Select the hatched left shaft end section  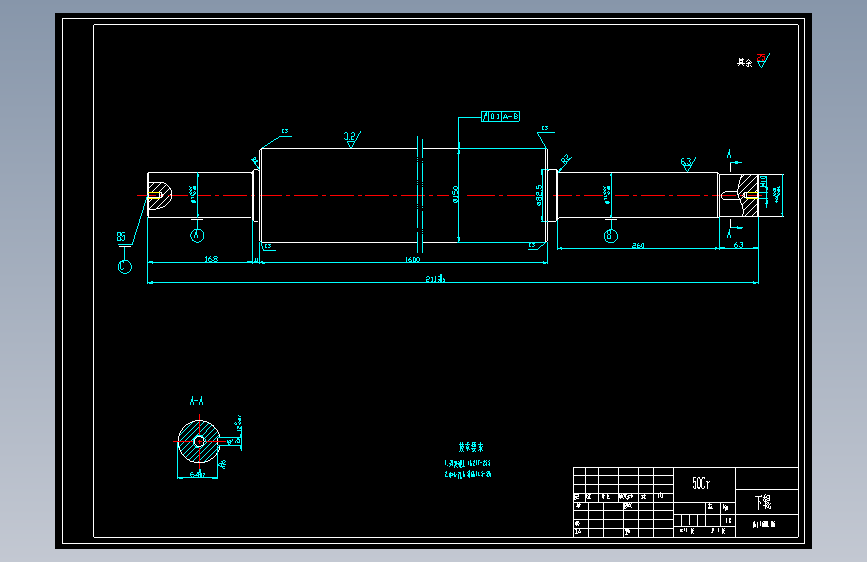[160, 195]
